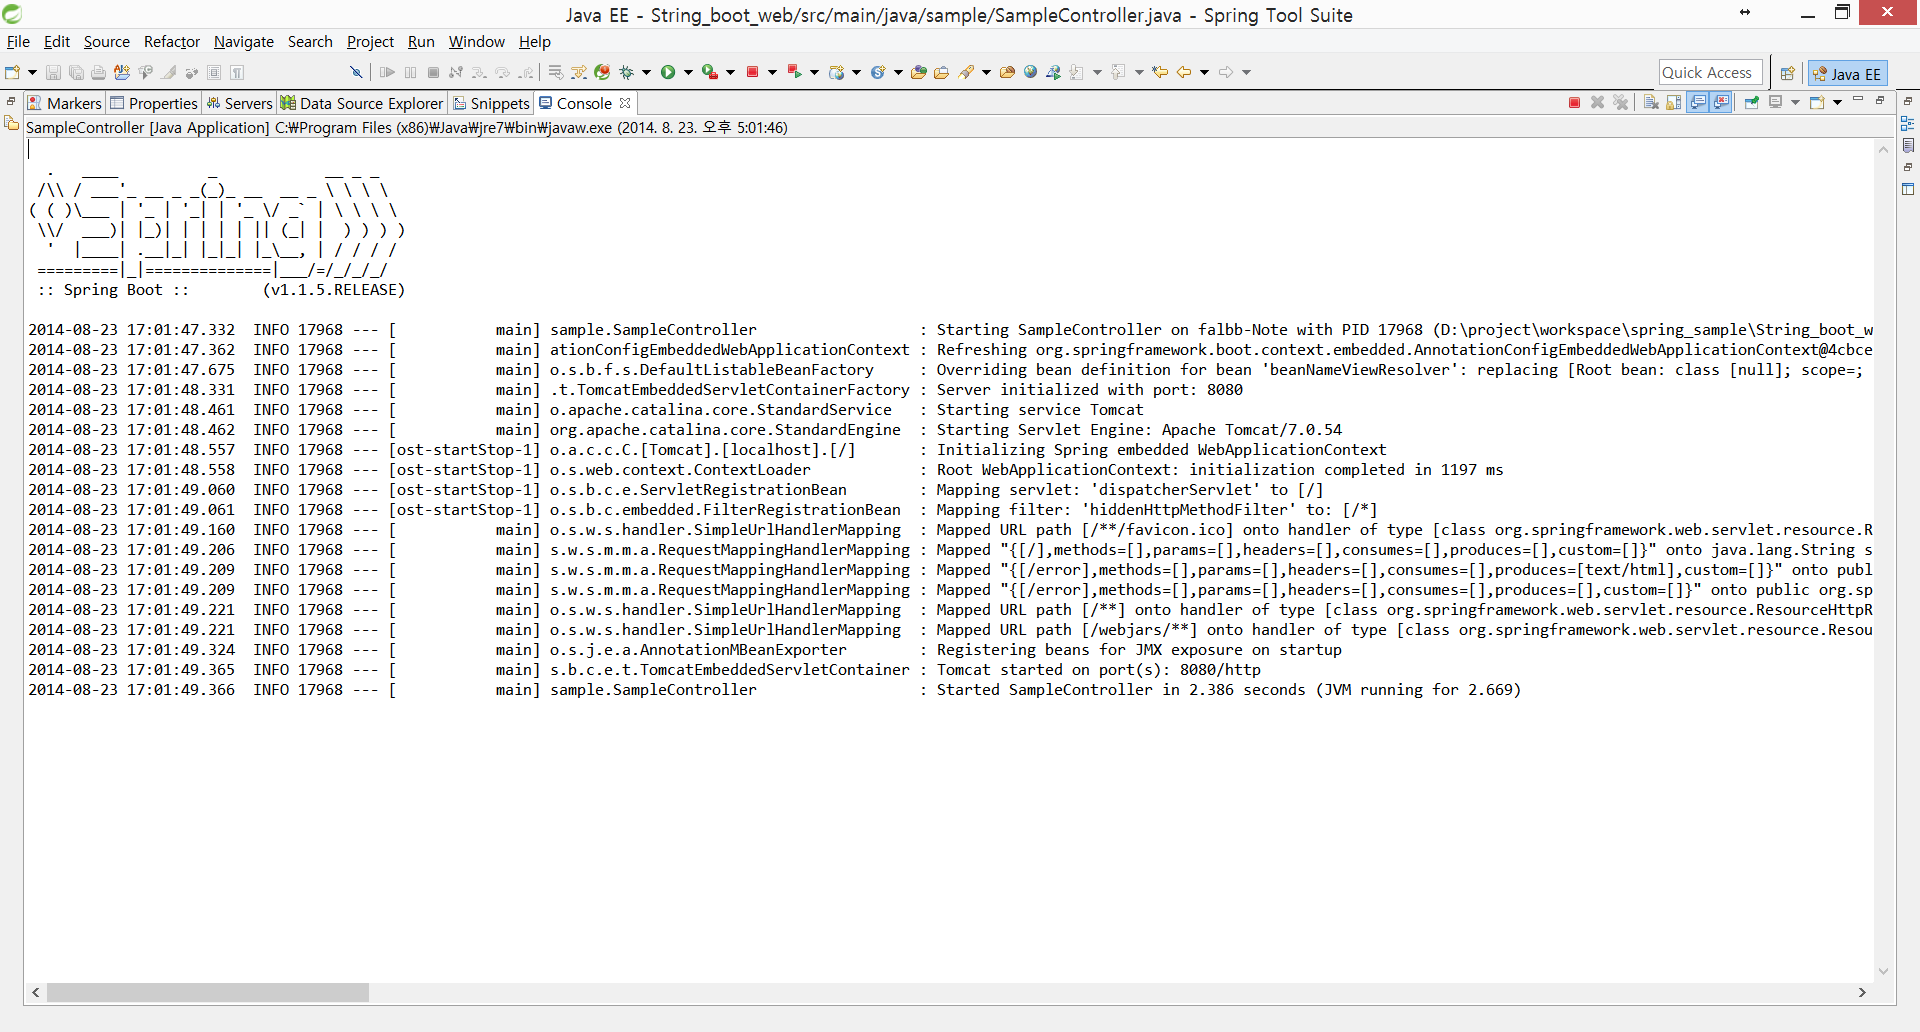Expand the New Server dropdown arrow

[x=856, y=72]
